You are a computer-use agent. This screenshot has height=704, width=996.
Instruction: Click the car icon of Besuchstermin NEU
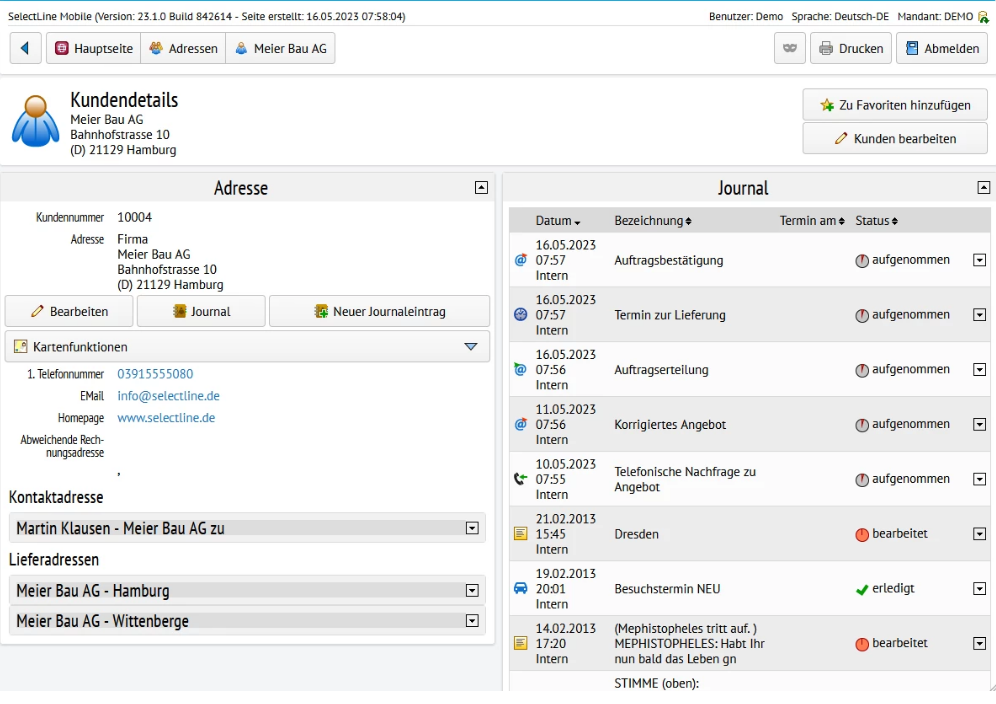[520, 589]
